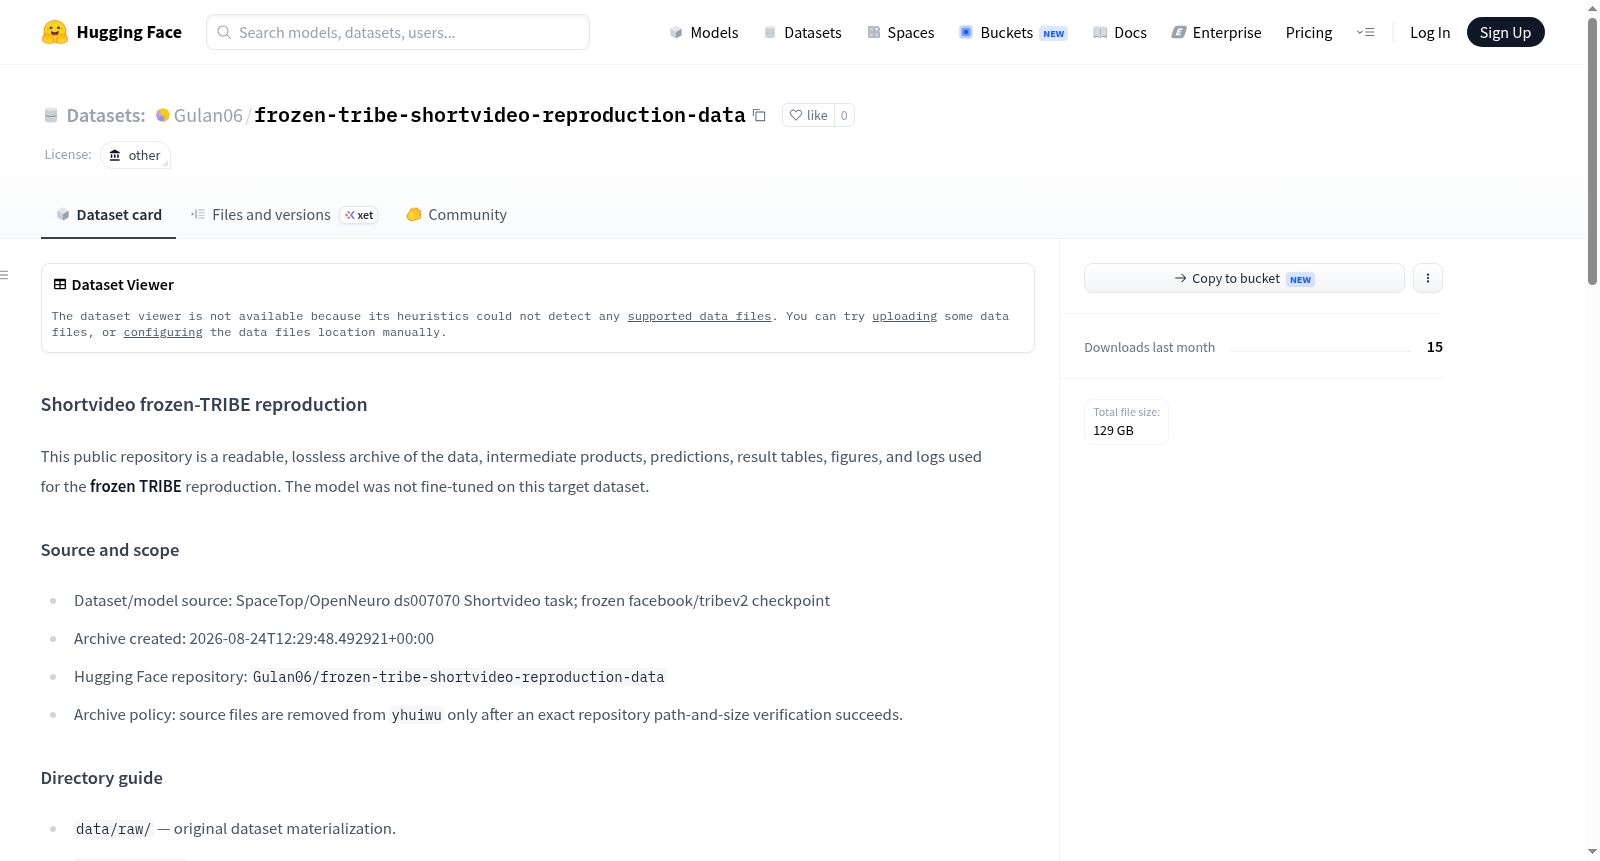The height and width of the screenshot is (861, 1600).
Task: Click the 'supported data files' link
Action: coord(699,316)
